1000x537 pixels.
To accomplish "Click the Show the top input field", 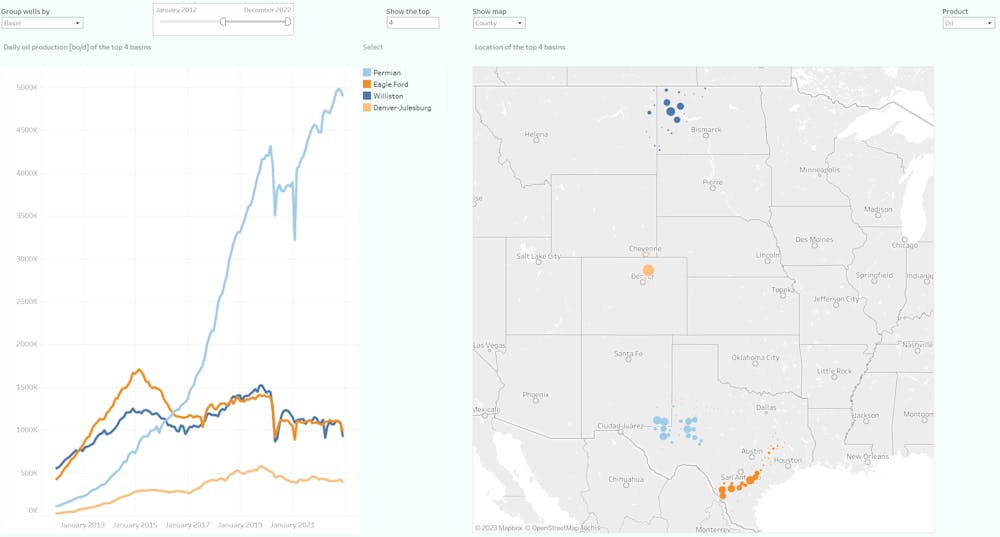I will pyautogui.click(x=412, y=23).
